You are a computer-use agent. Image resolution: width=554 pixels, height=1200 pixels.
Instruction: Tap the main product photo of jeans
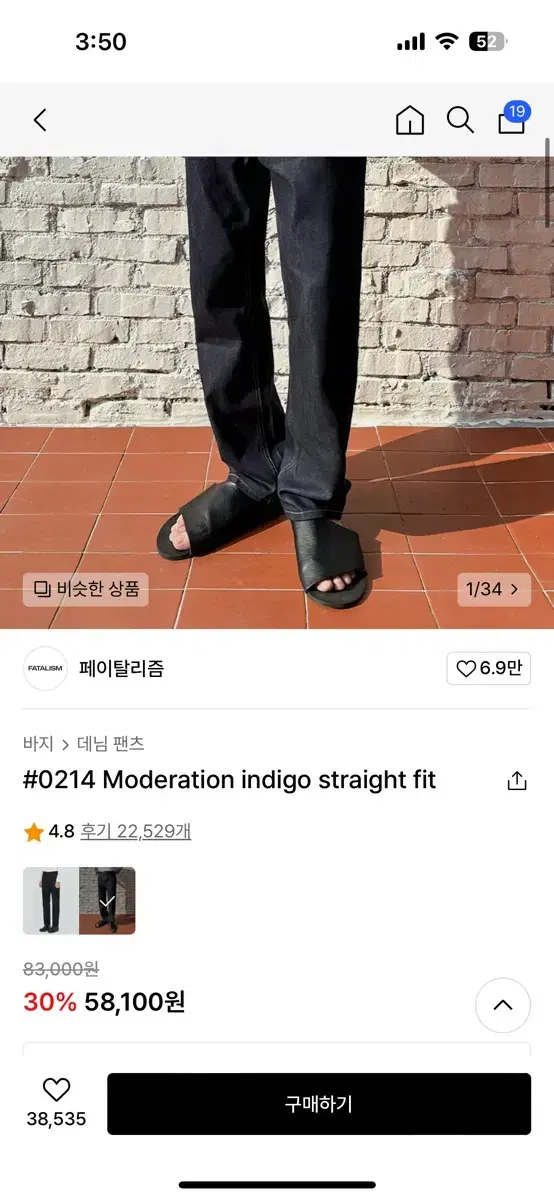[x=277, y=392]
